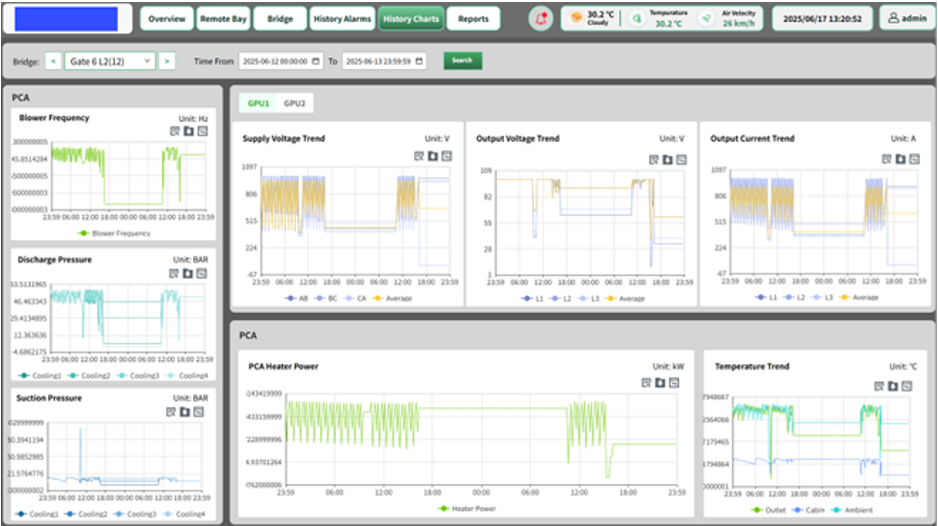
Task: Open data view for Supply Voltage Trend
Action: (419, 156)
